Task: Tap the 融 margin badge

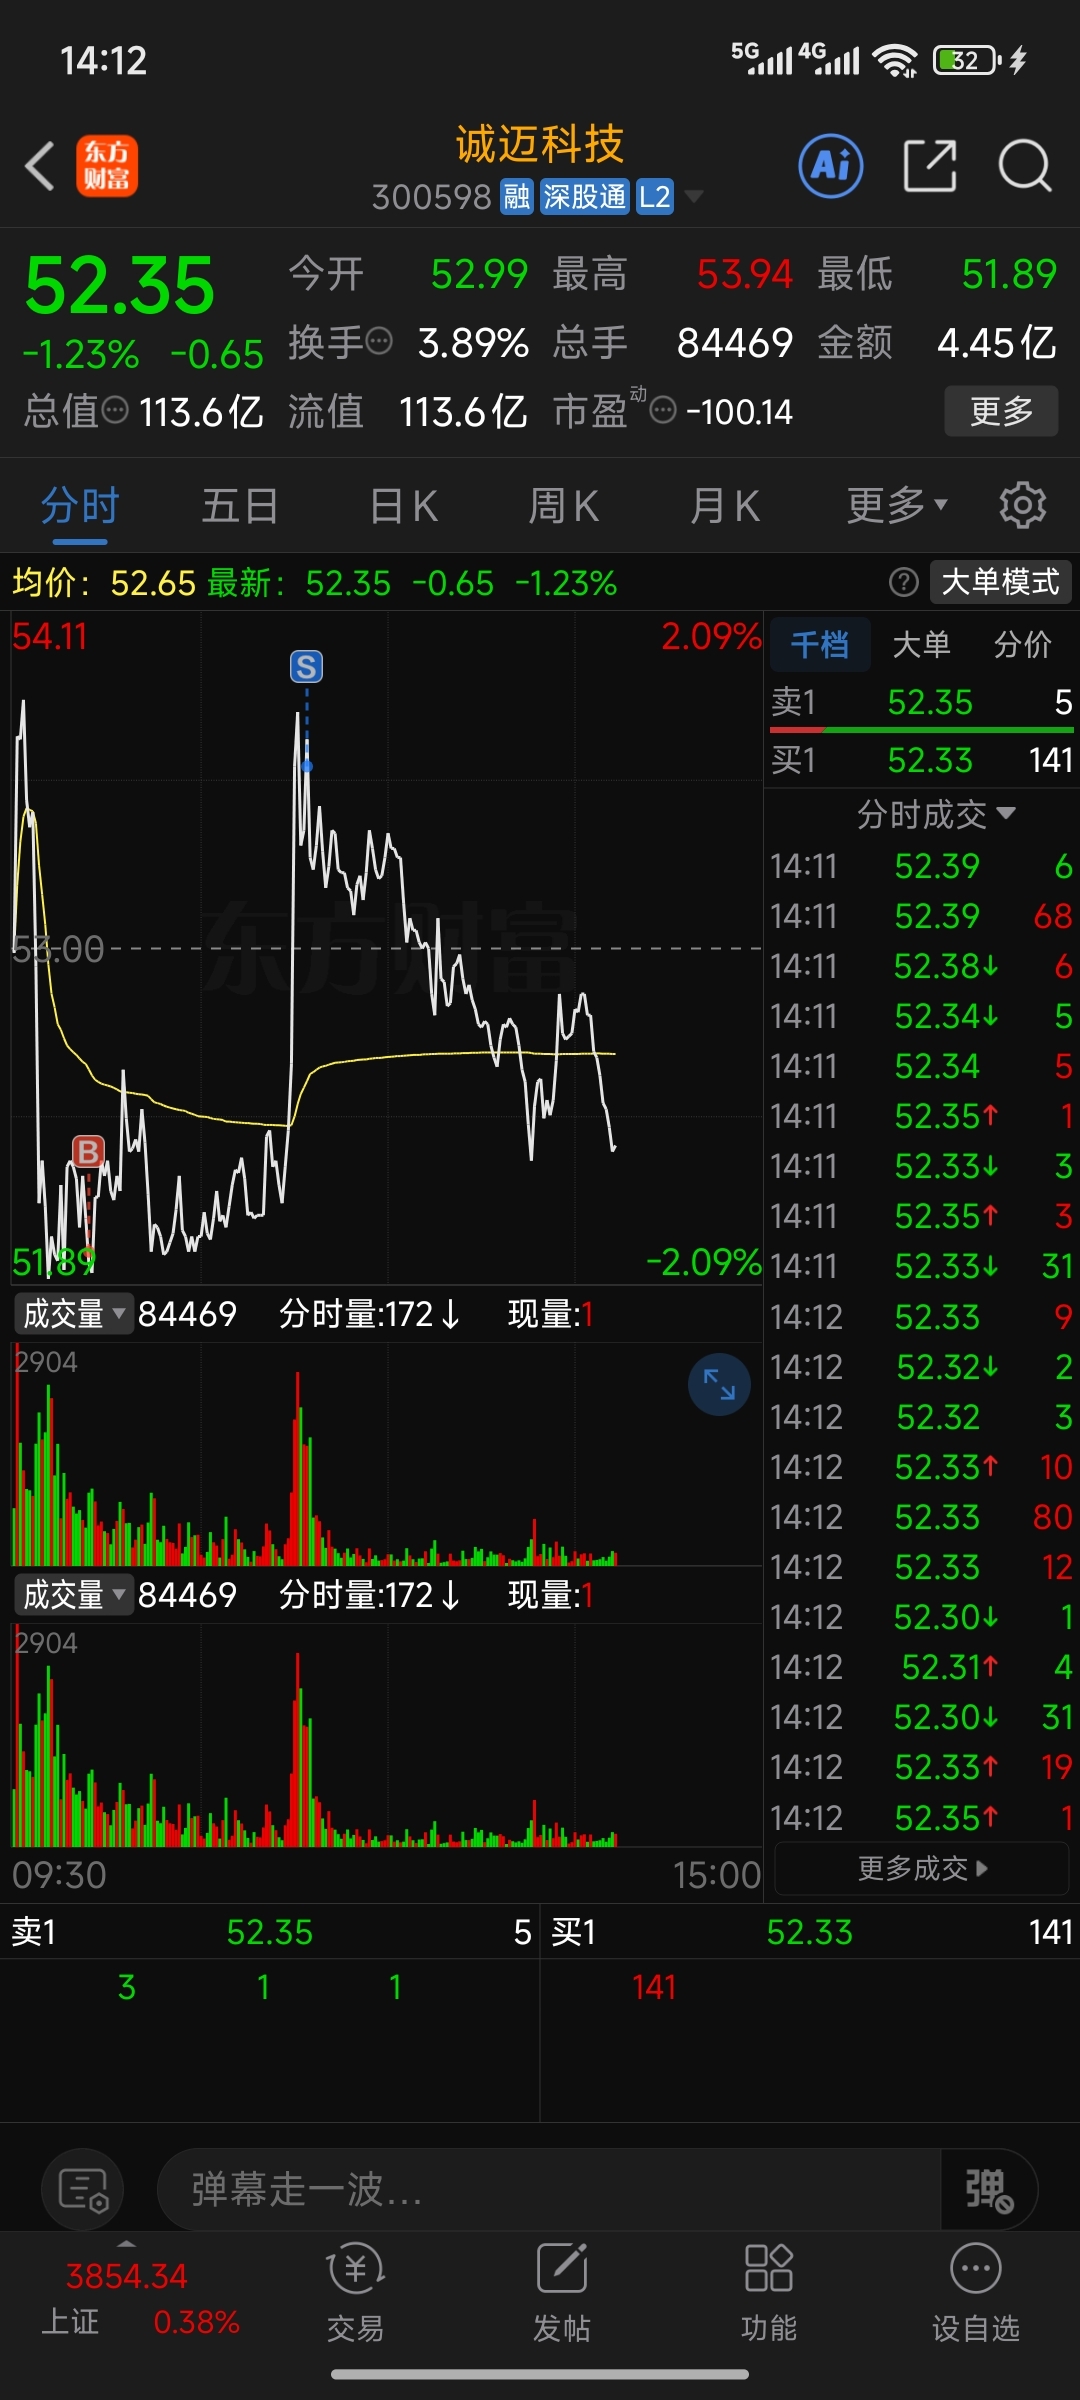Action: coord(517,197)
